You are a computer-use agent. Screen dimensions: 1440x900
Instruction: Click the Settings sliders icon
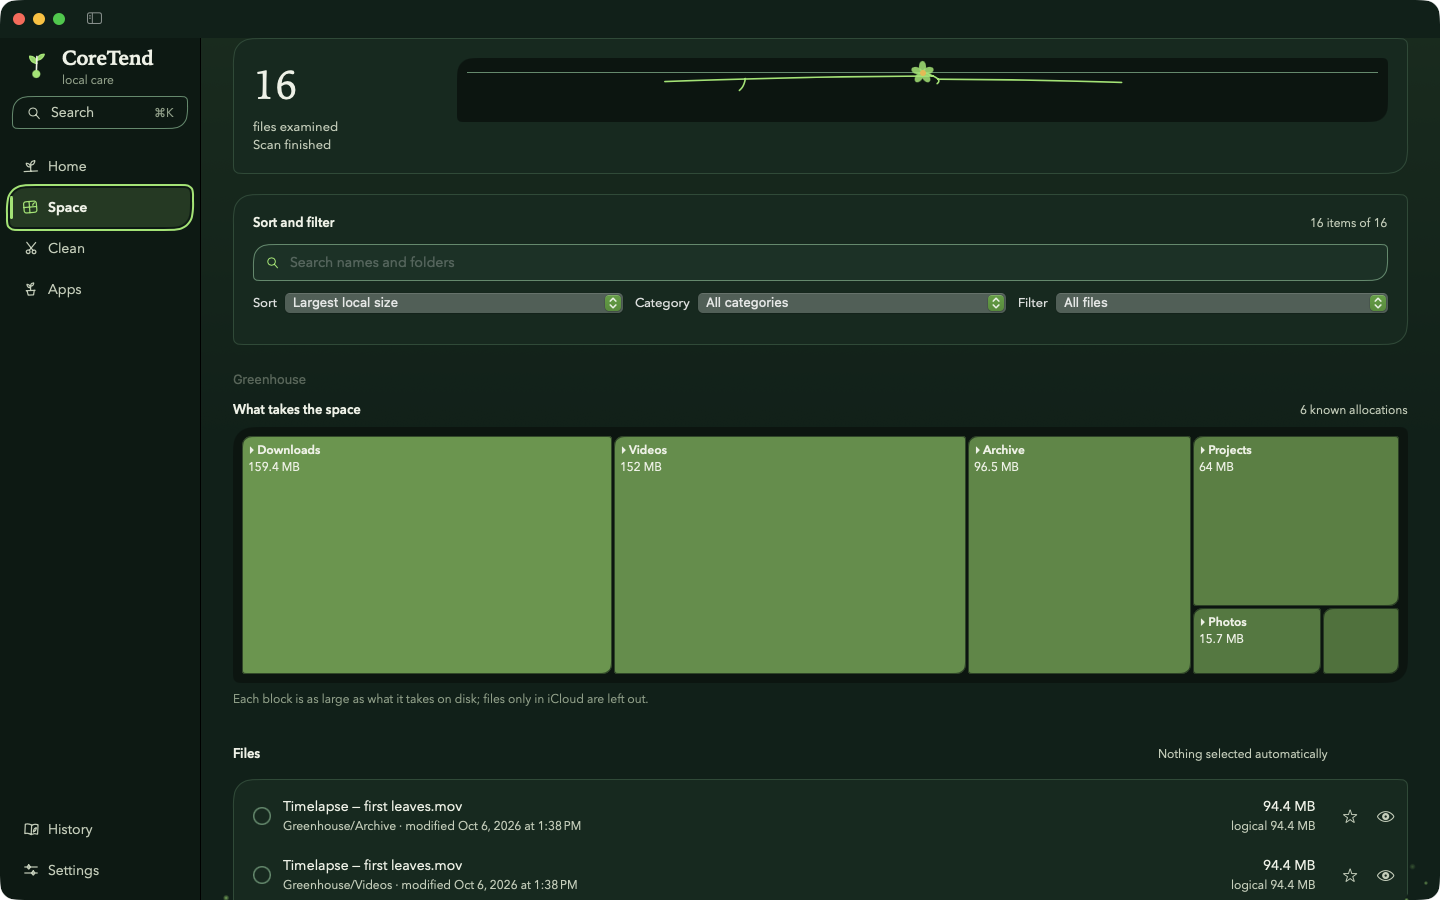pyautogui.click(x=31, y=870)
